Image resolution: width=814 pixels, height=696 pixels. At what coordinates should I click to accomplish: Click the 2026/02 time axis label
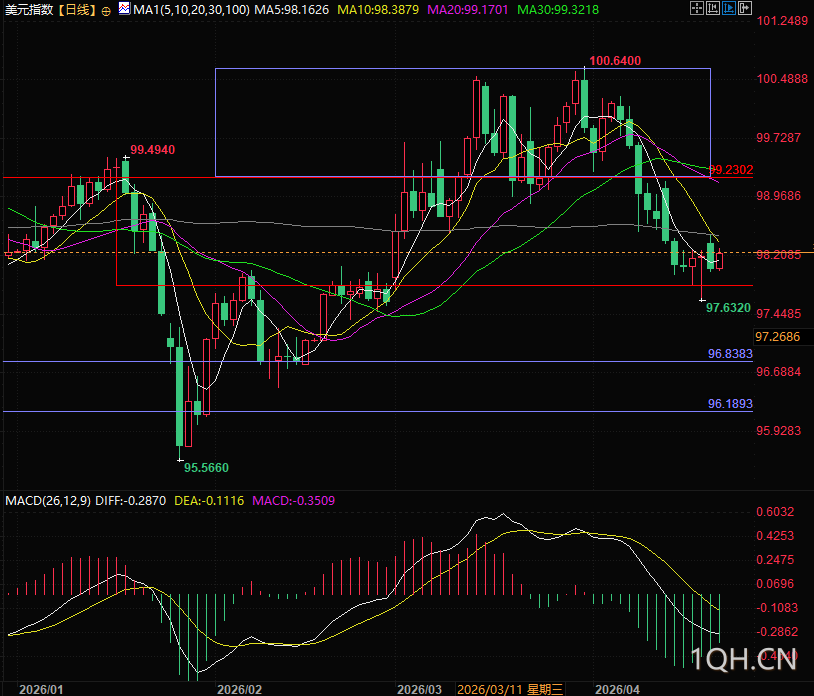point(239,690)
